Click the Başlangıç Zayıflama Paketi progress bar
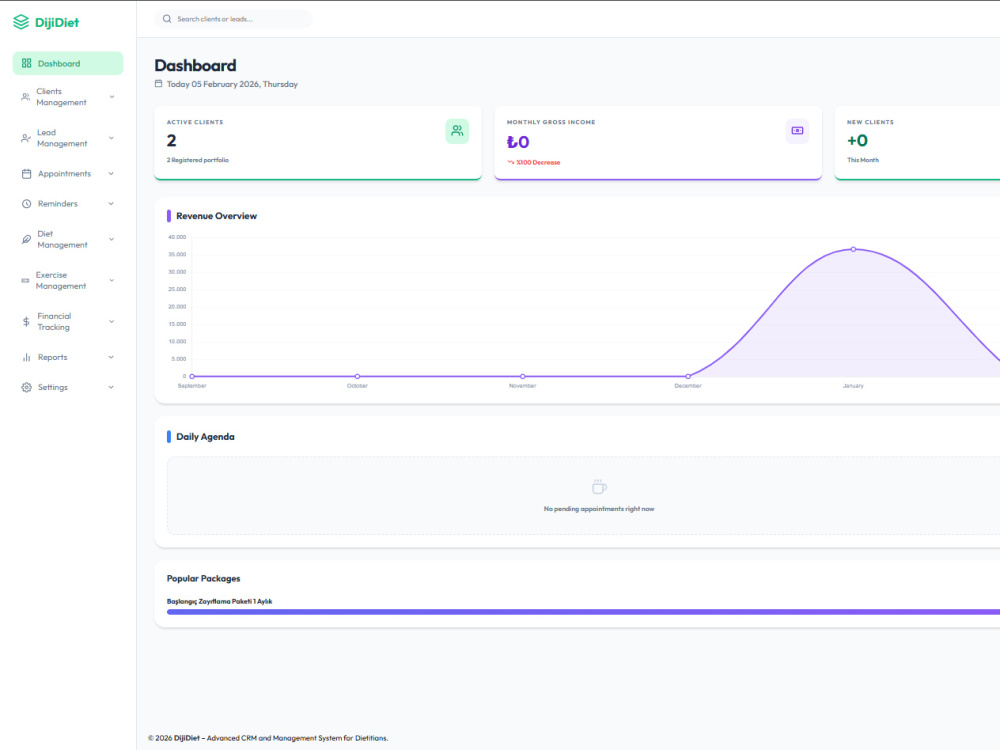The image size is (1000, 750). [x=584, y=612]
